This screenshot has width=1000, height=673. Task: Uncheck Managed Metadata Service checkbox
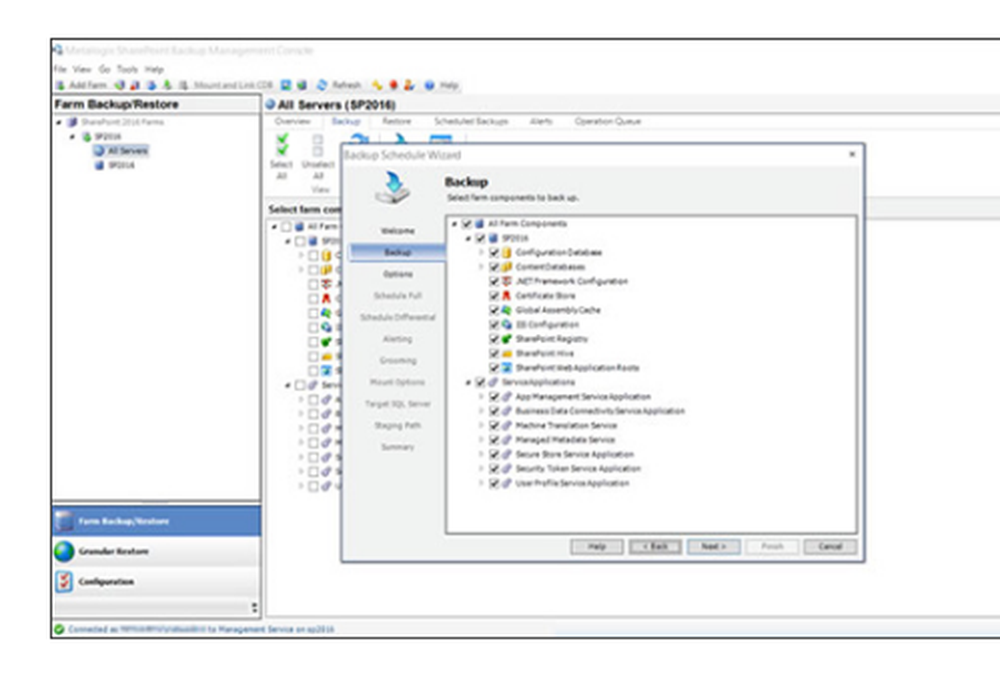click(x=494, y=440)
